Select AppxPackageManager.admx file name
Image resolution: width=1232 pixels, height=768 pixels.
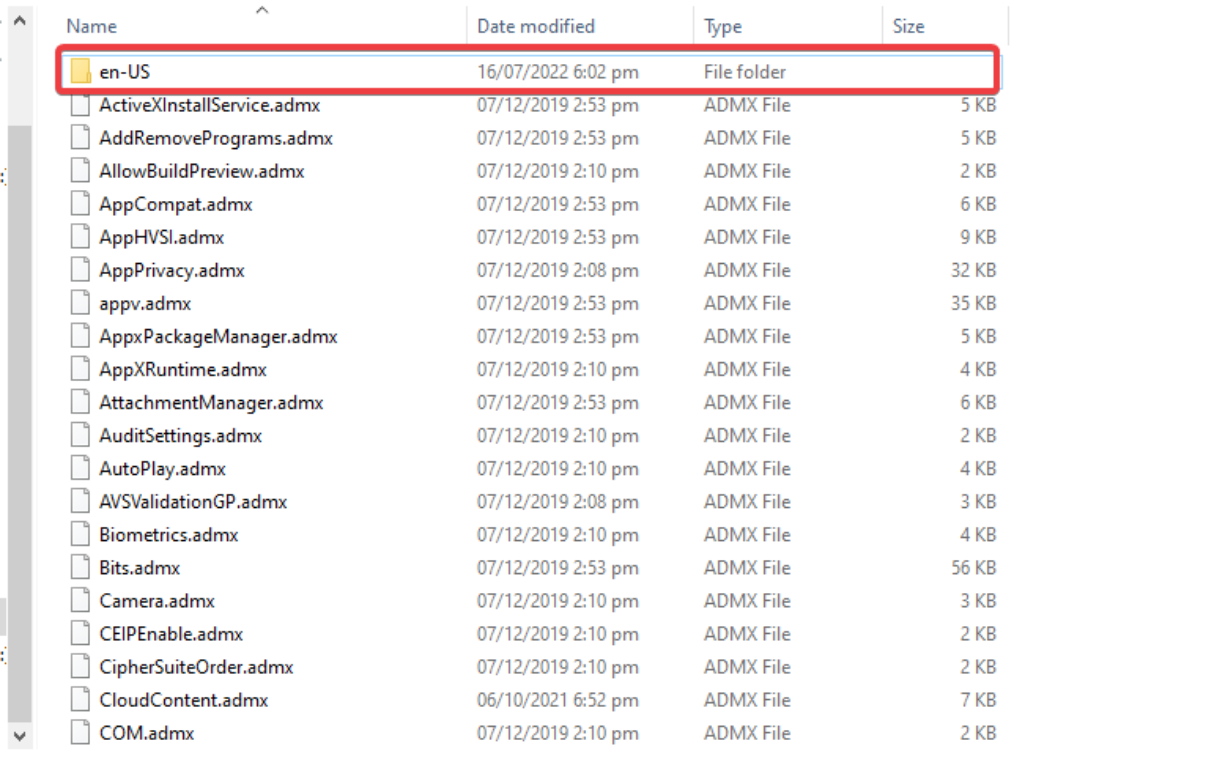tap(218, 336)
